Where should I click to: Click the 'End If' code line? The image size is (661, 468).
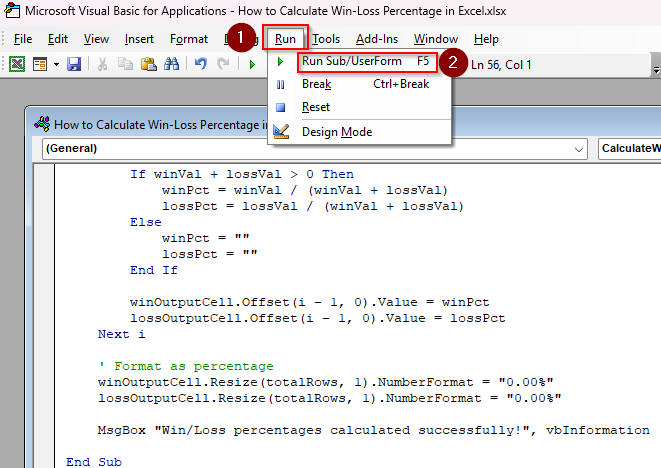(153, 270)
